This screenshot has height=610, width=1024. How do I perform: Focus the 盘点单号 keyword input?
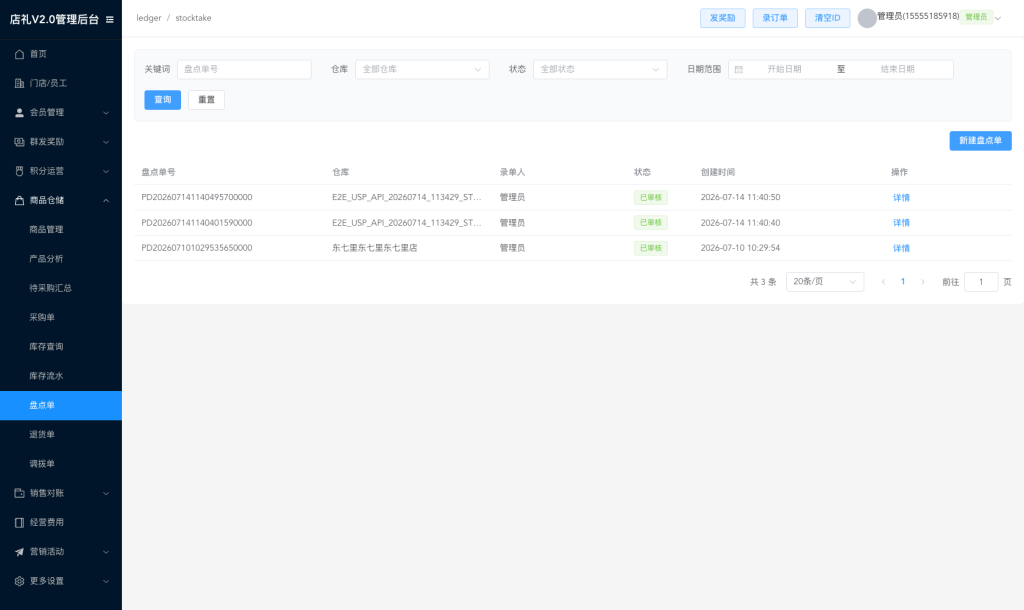coord(244,69)
